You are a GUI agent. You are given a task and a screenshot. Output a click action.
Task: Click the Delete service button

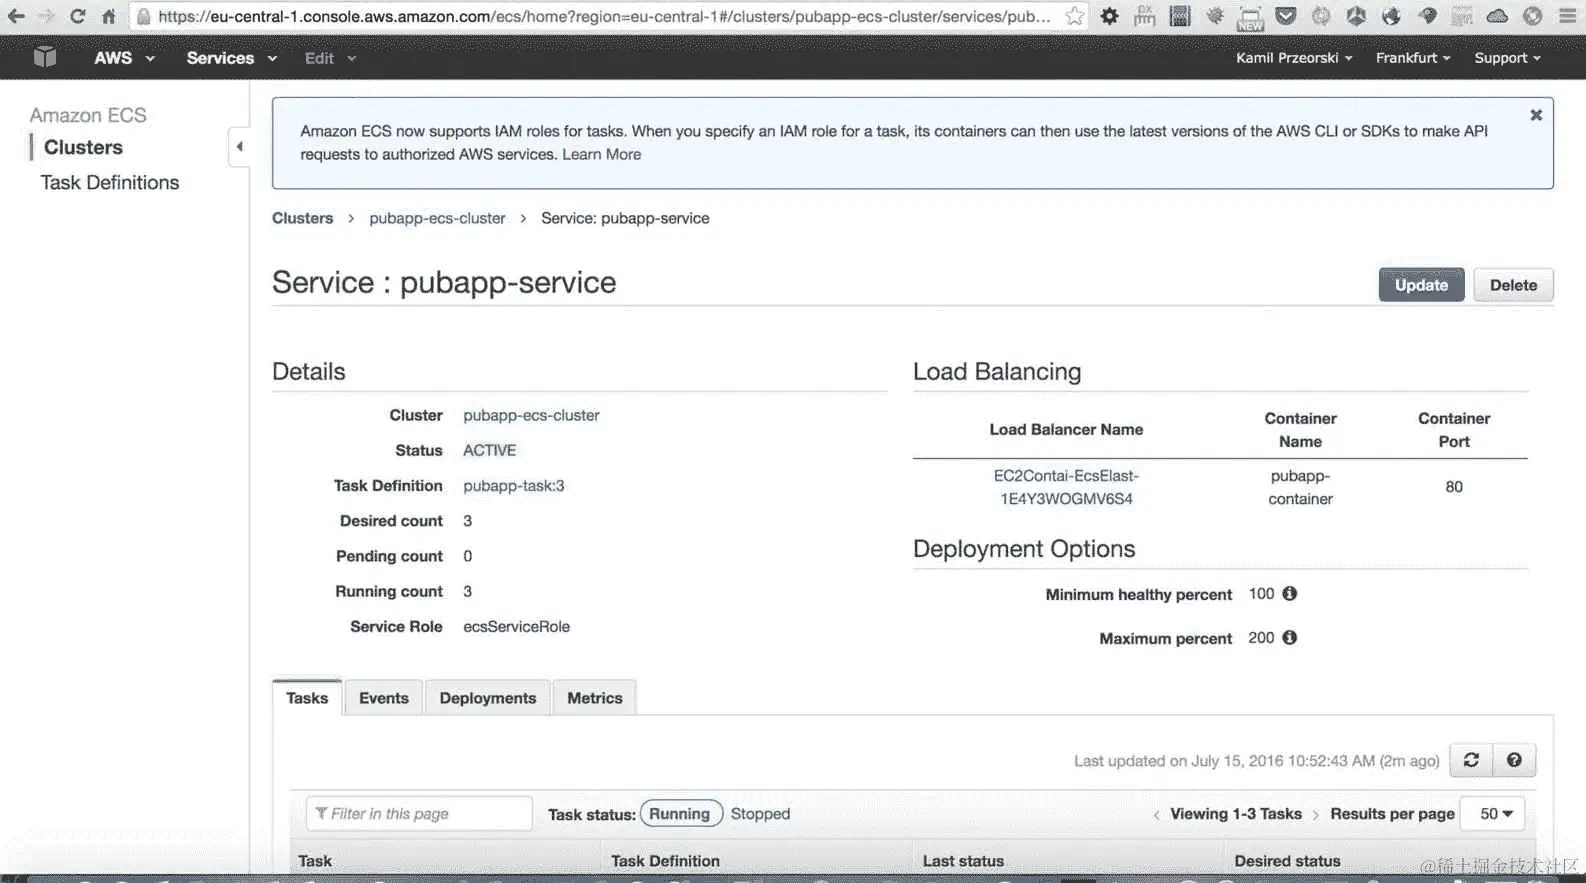pos(1513,285)
